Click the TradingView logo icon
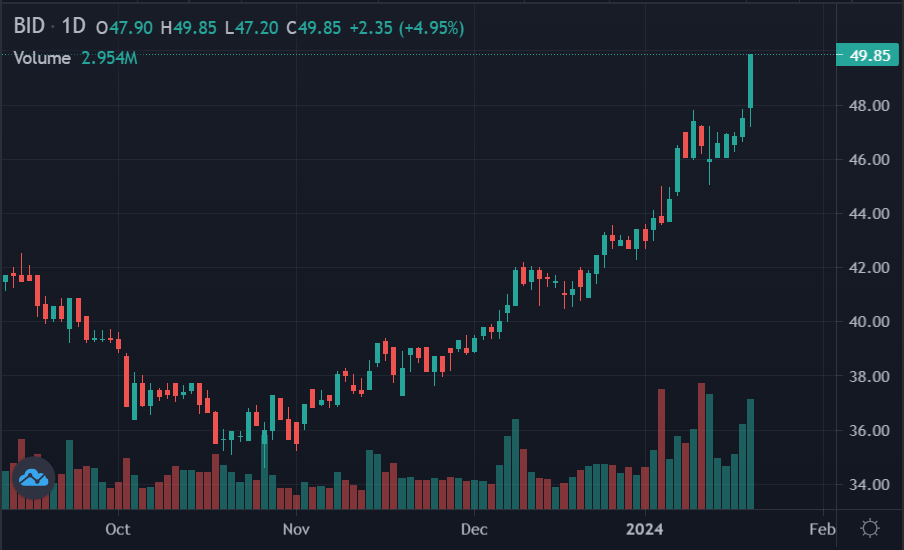Screen dimensions: 904x550 pyautogui.click(x=33, y=477)
